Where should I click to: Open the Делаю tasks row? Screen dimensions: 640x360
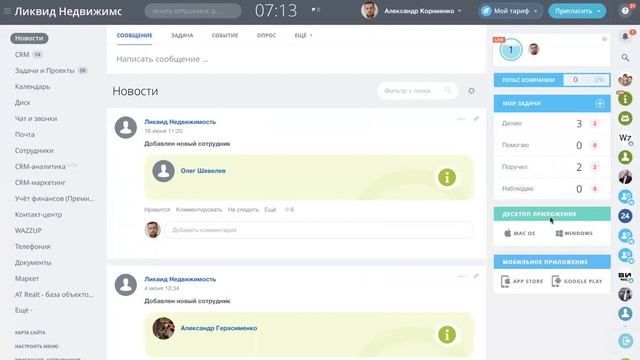click(x=552, y=123)
